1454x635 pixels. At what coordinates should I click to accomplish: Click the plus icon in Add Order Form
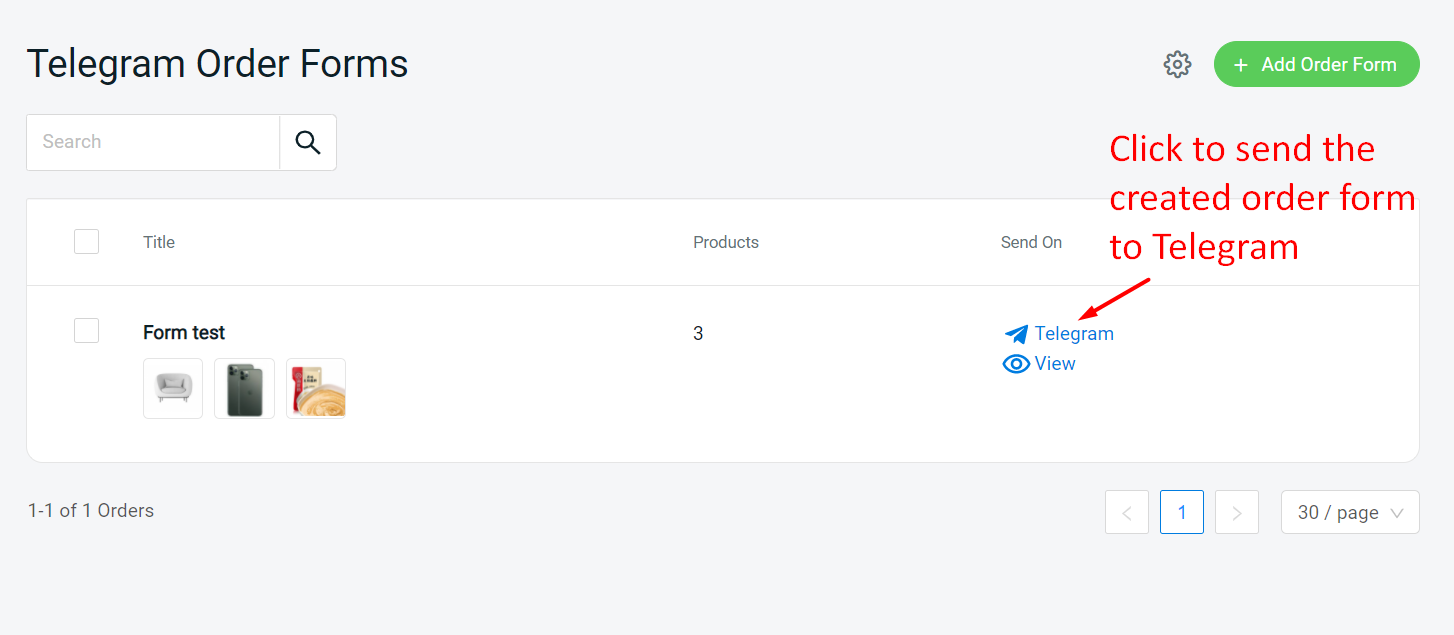tap(1241, 65)
